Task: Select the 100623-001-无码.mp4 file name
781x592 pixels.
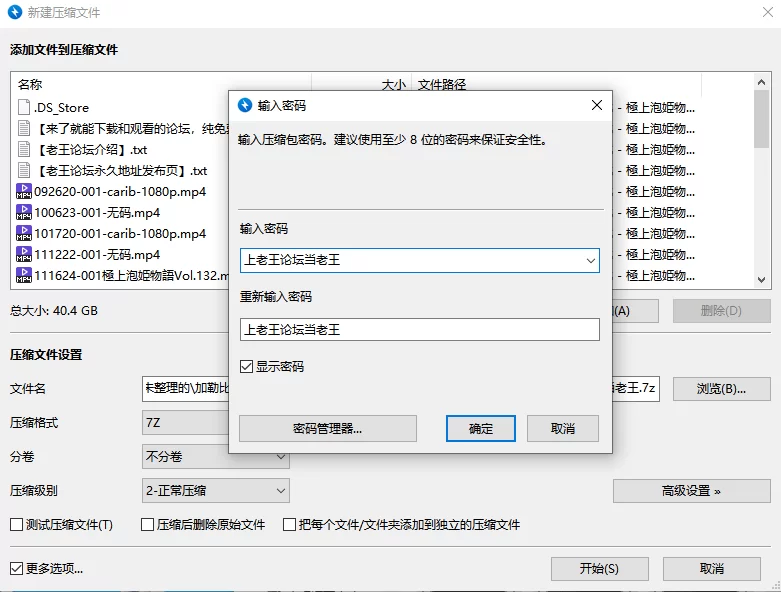Action: pyautogui.click(x=97, y=213)
